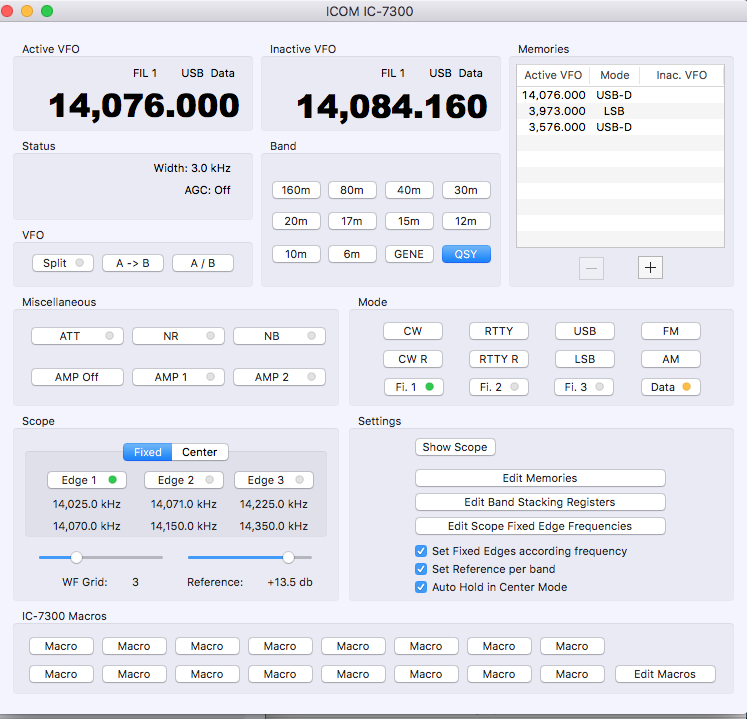Screen dimensions: 747x719
Task: Enable the NR noise reduction toggle
Action: coord(177,336)
